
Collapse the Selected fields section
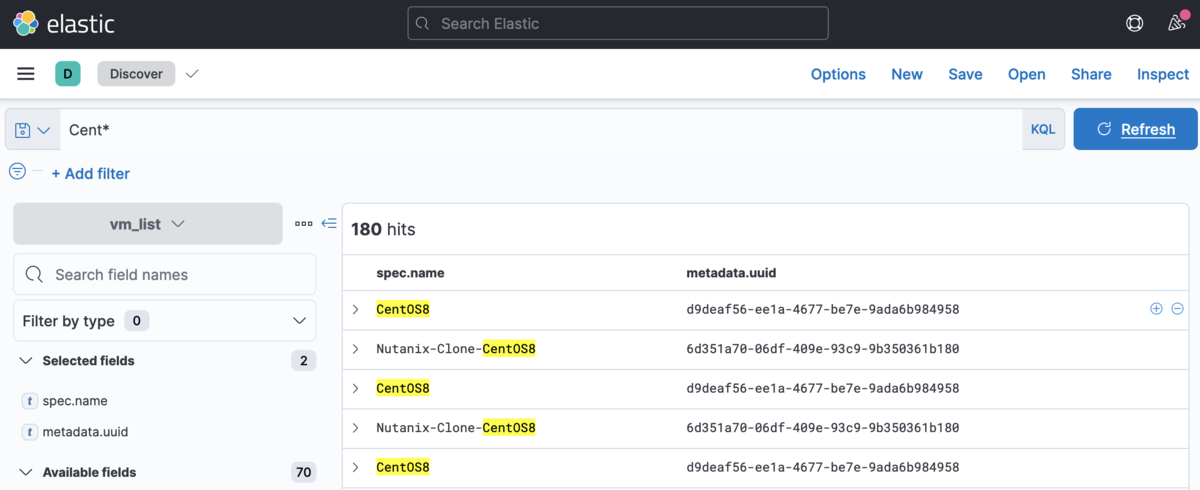point(26,361)
